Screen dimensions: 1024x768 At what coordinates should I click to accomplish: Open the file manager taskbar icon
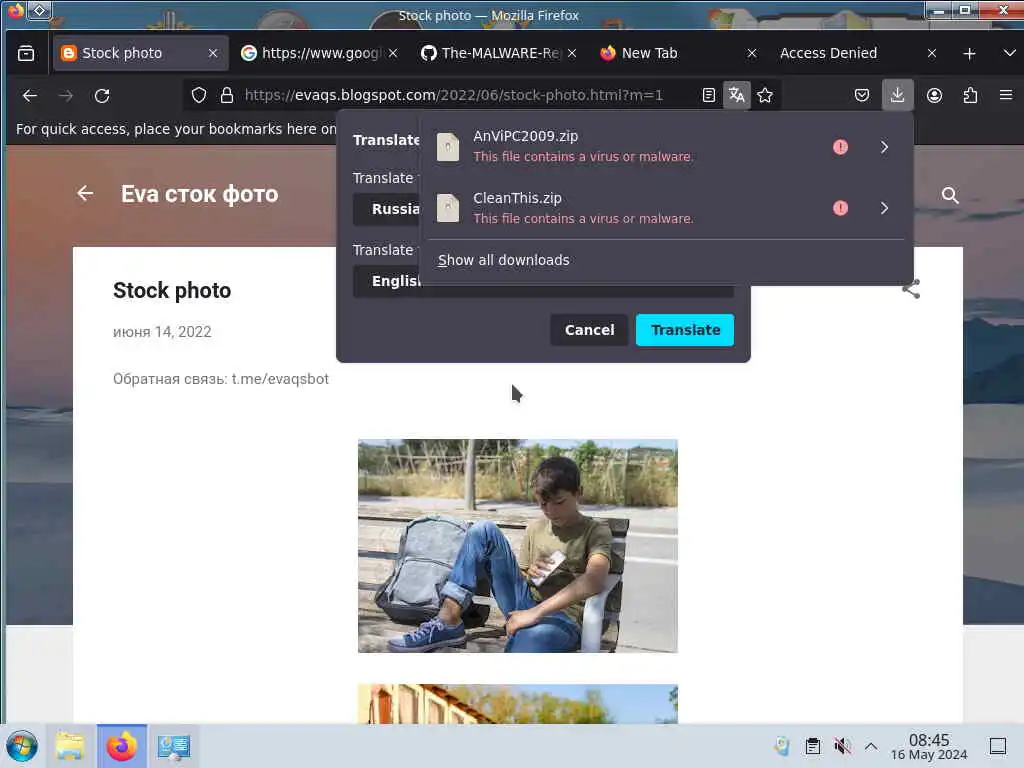[70, 746]
